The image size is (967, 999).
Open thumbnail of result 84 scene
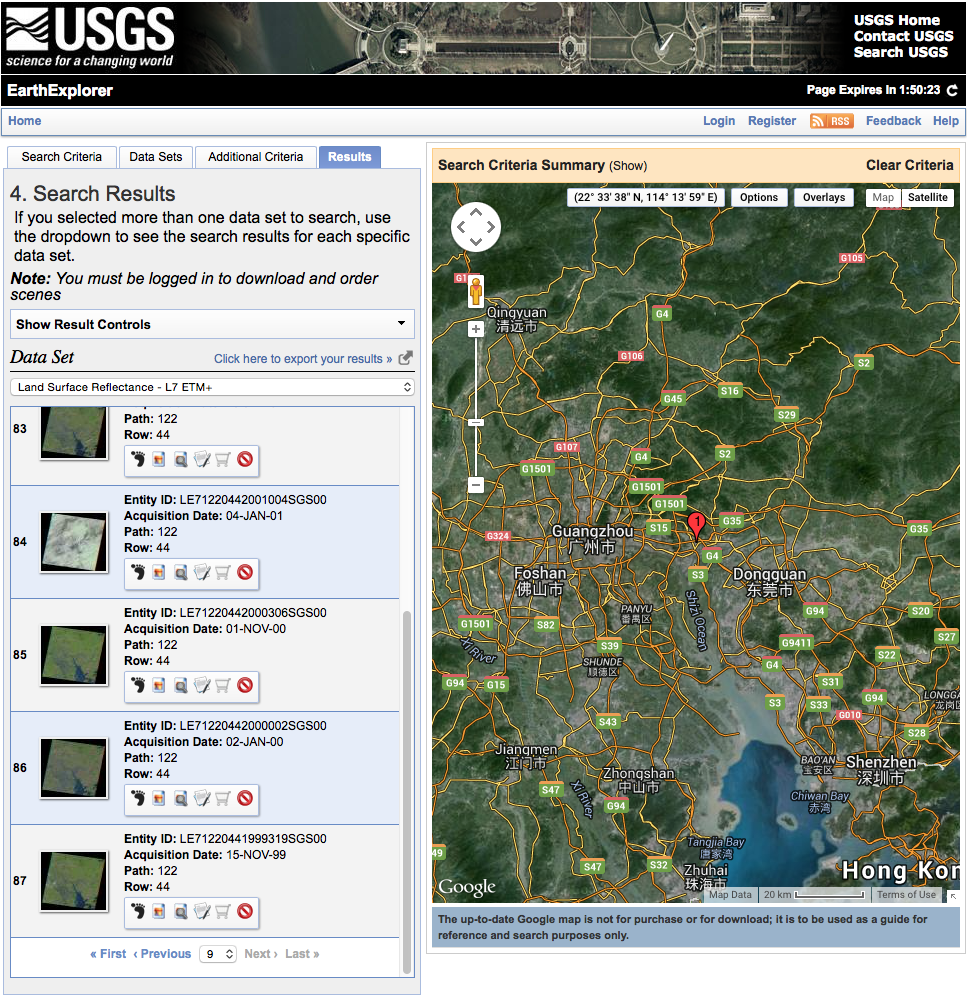[74, 542]
